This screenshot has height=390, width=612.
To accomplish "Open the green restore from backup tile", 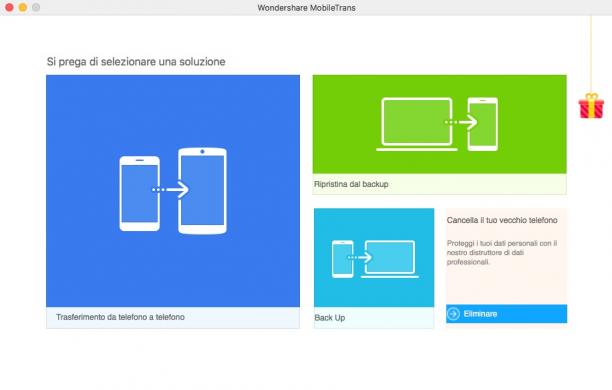I will coord(439,134).
